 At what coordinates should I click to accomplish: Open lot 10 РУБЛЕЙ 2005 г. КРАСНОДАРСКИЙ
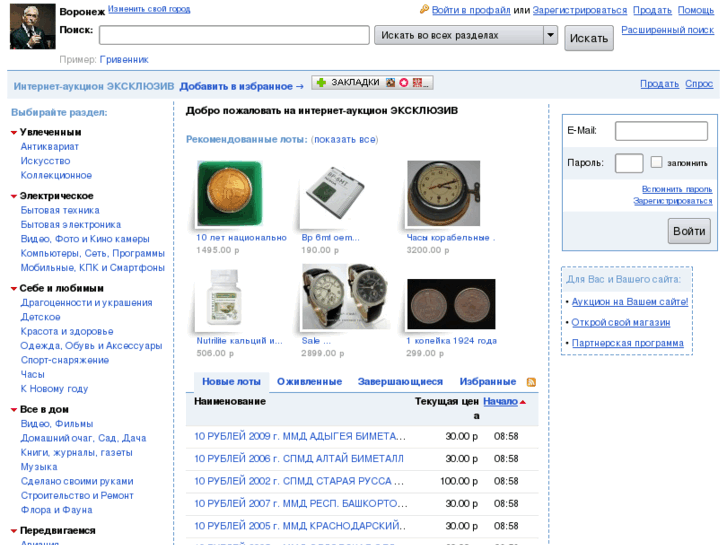click(300, 526)
